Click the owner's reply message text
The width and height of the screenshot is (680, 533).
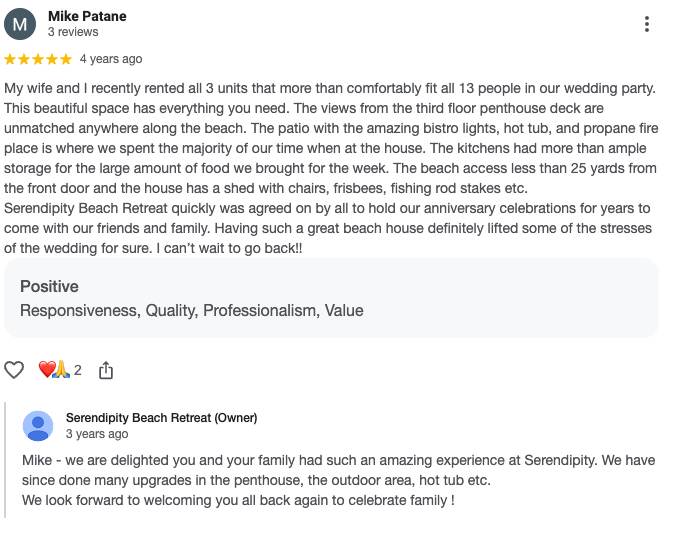pos(338,480)
